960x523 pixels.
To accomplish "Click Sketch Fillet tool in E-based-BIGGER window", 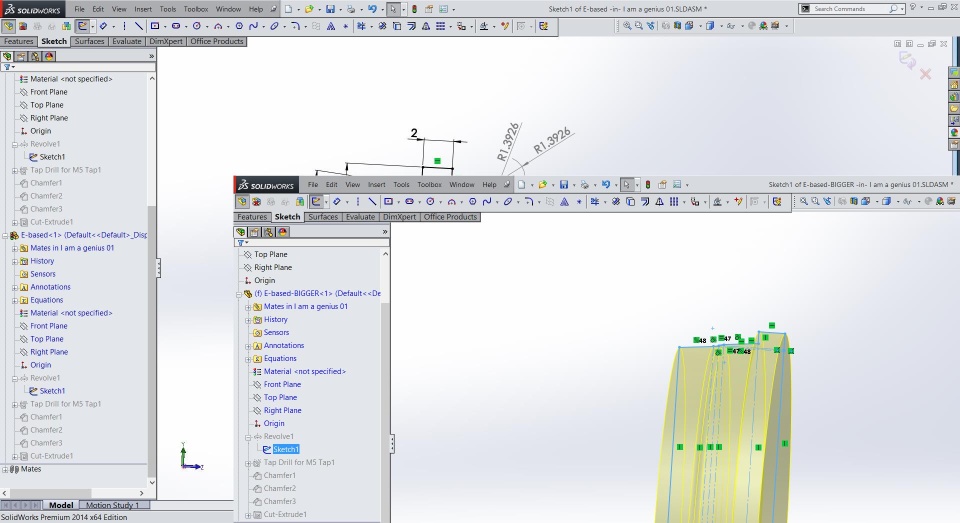I will click(528, 201).
